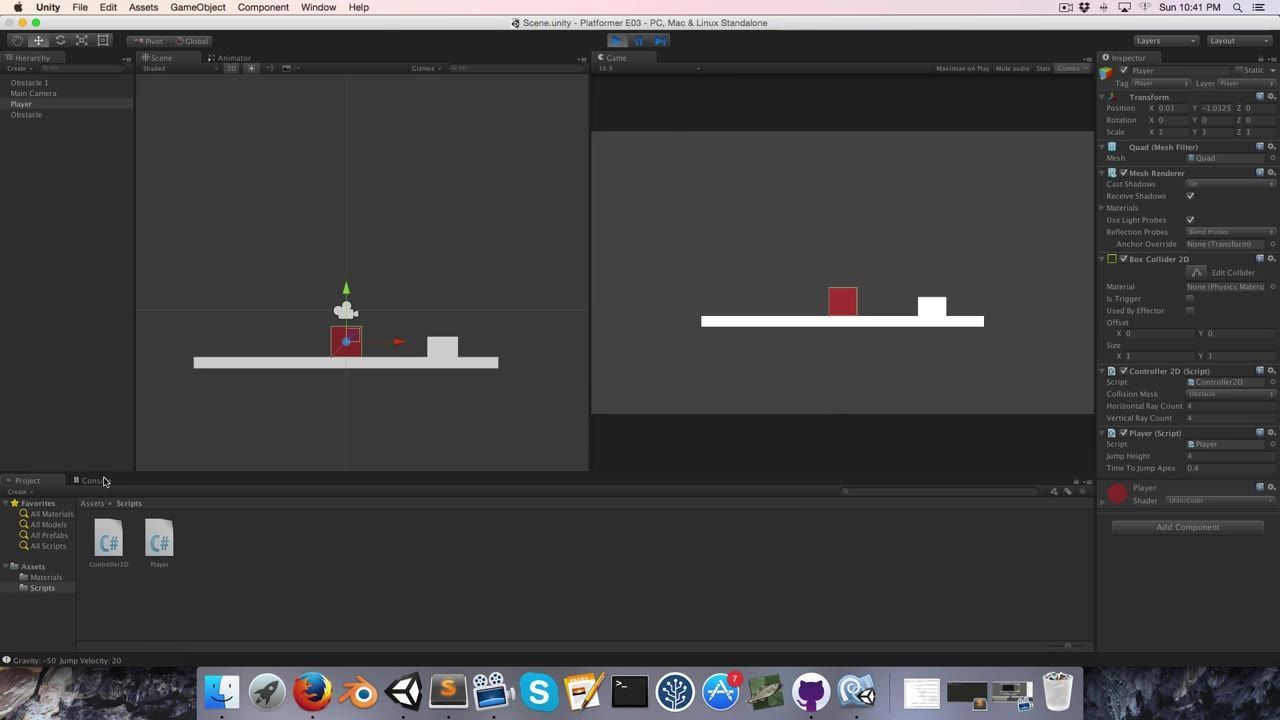Open Terminal from the dock
The image size is (1280, 720).
click(630, 691)
